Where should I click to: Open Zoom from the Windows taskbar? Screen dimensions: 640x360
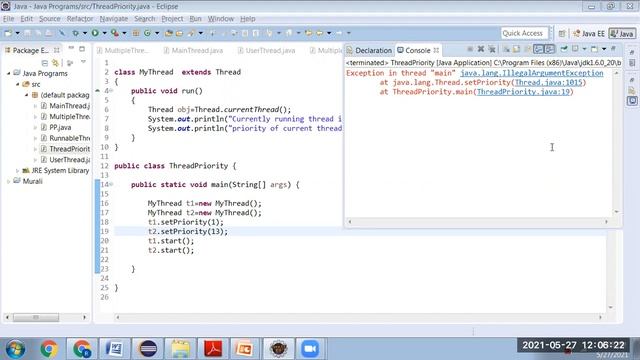310,349
